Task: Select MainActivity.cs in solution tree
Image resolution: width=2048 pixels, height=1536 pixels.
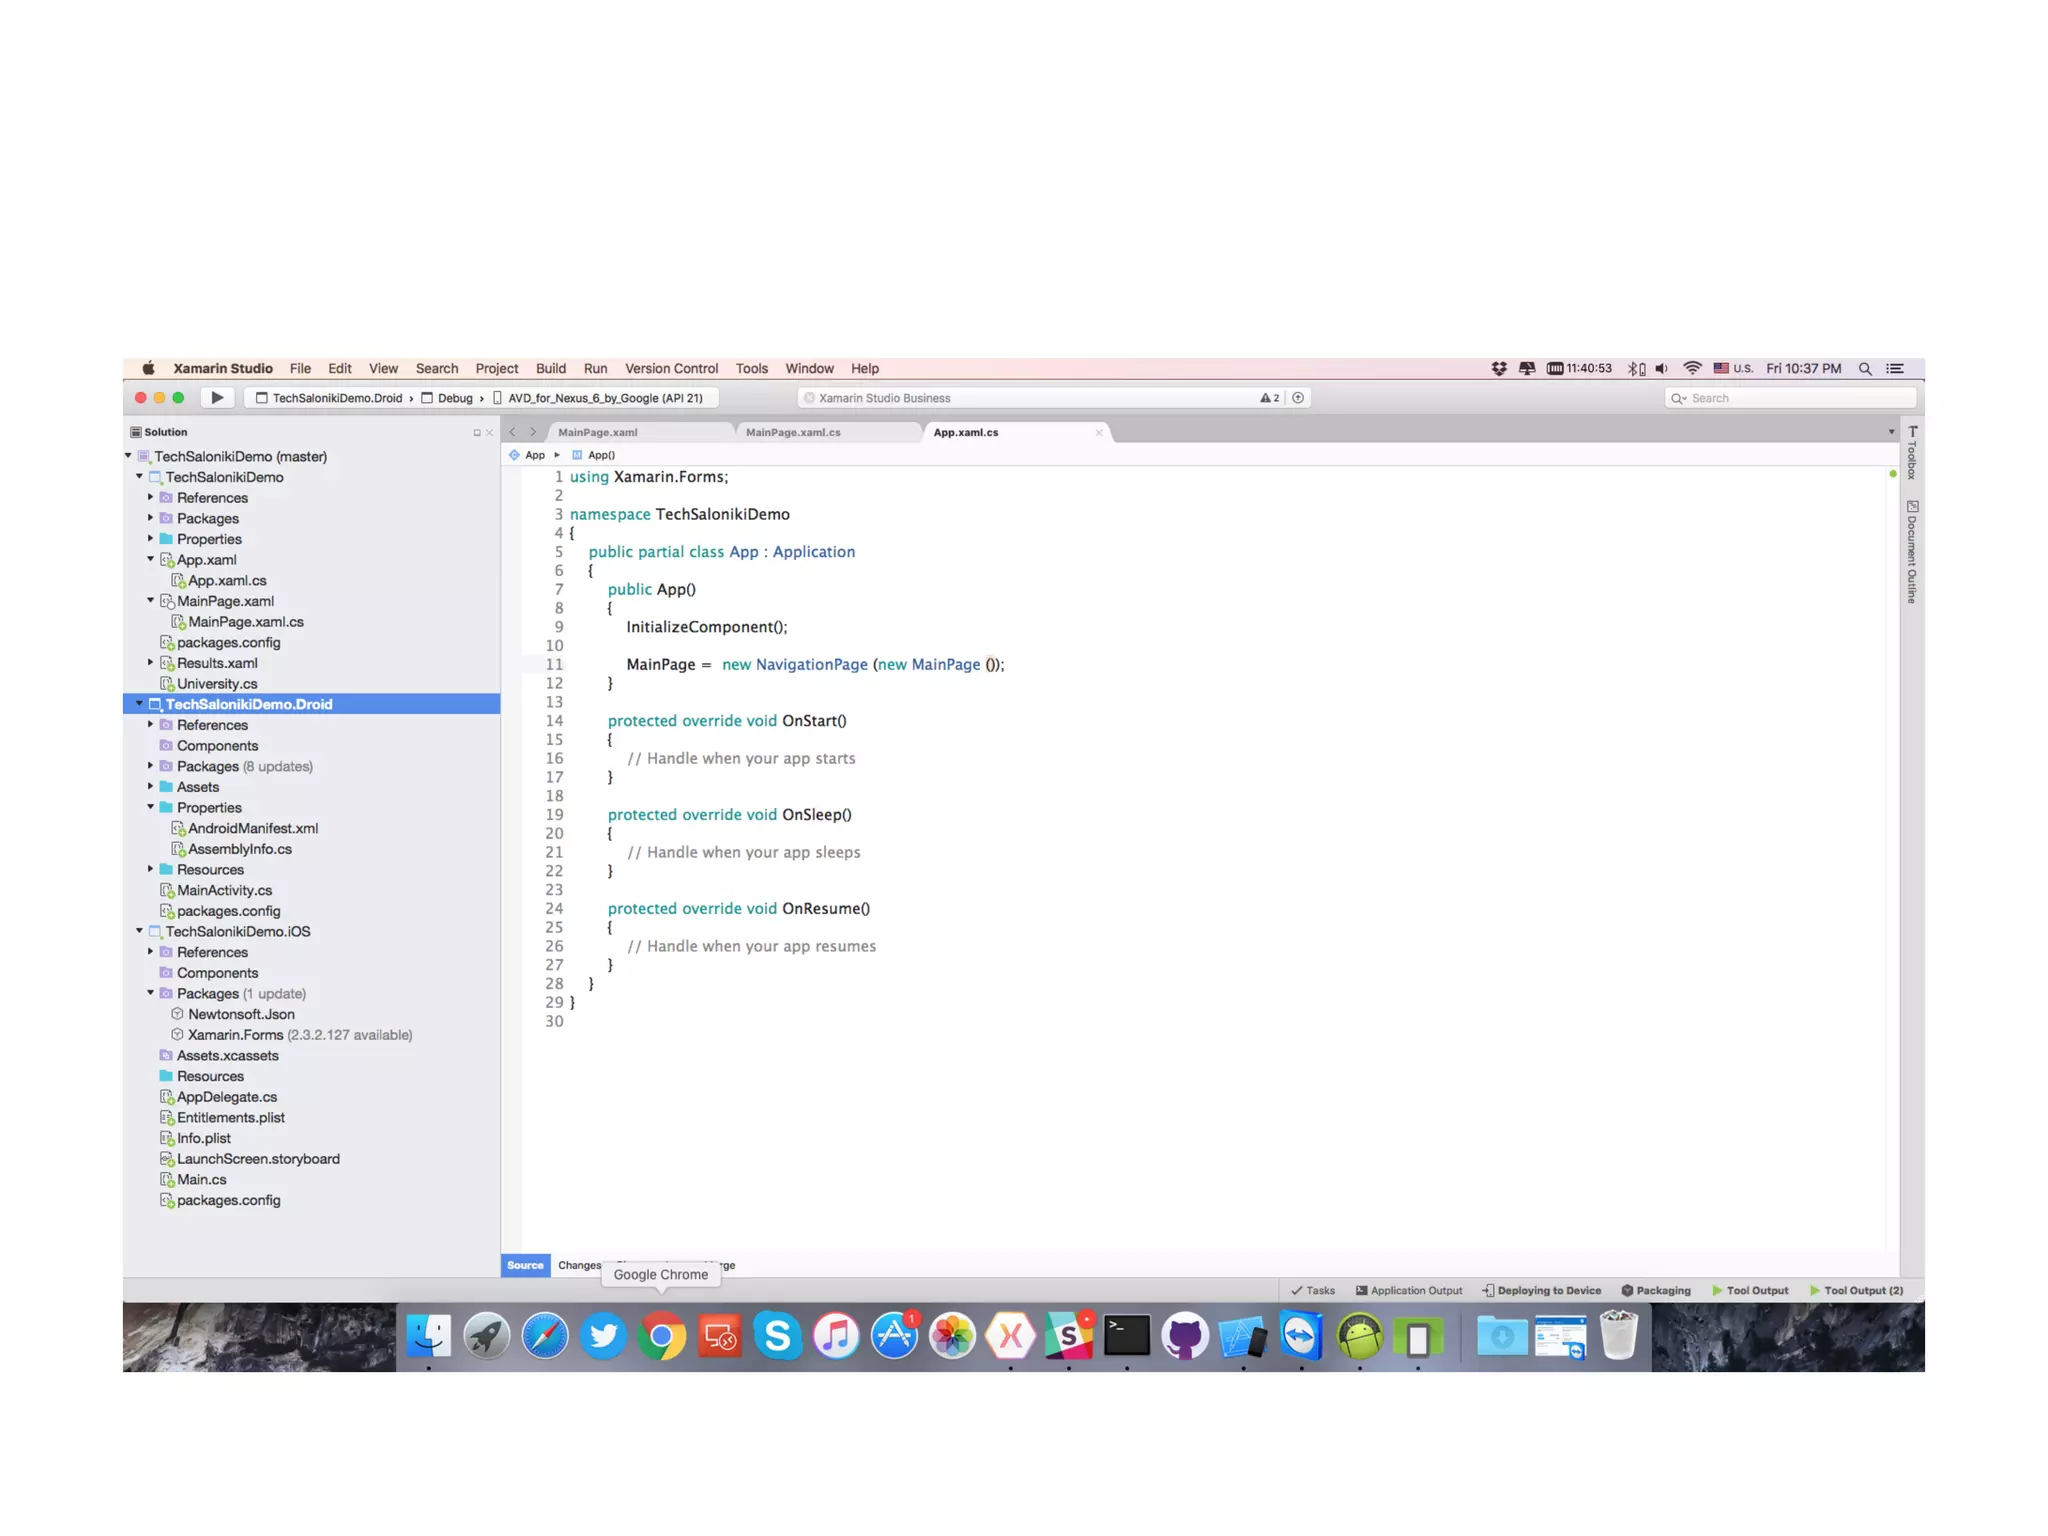Action: point(224,890)
